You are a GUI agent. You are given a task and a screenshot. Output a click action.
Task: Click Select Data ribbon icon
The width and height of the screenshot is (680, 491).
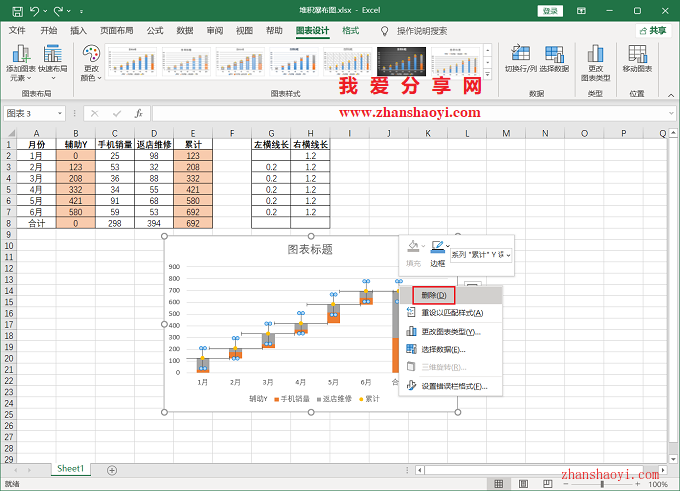pyautogui.click(x=554, y=58)
